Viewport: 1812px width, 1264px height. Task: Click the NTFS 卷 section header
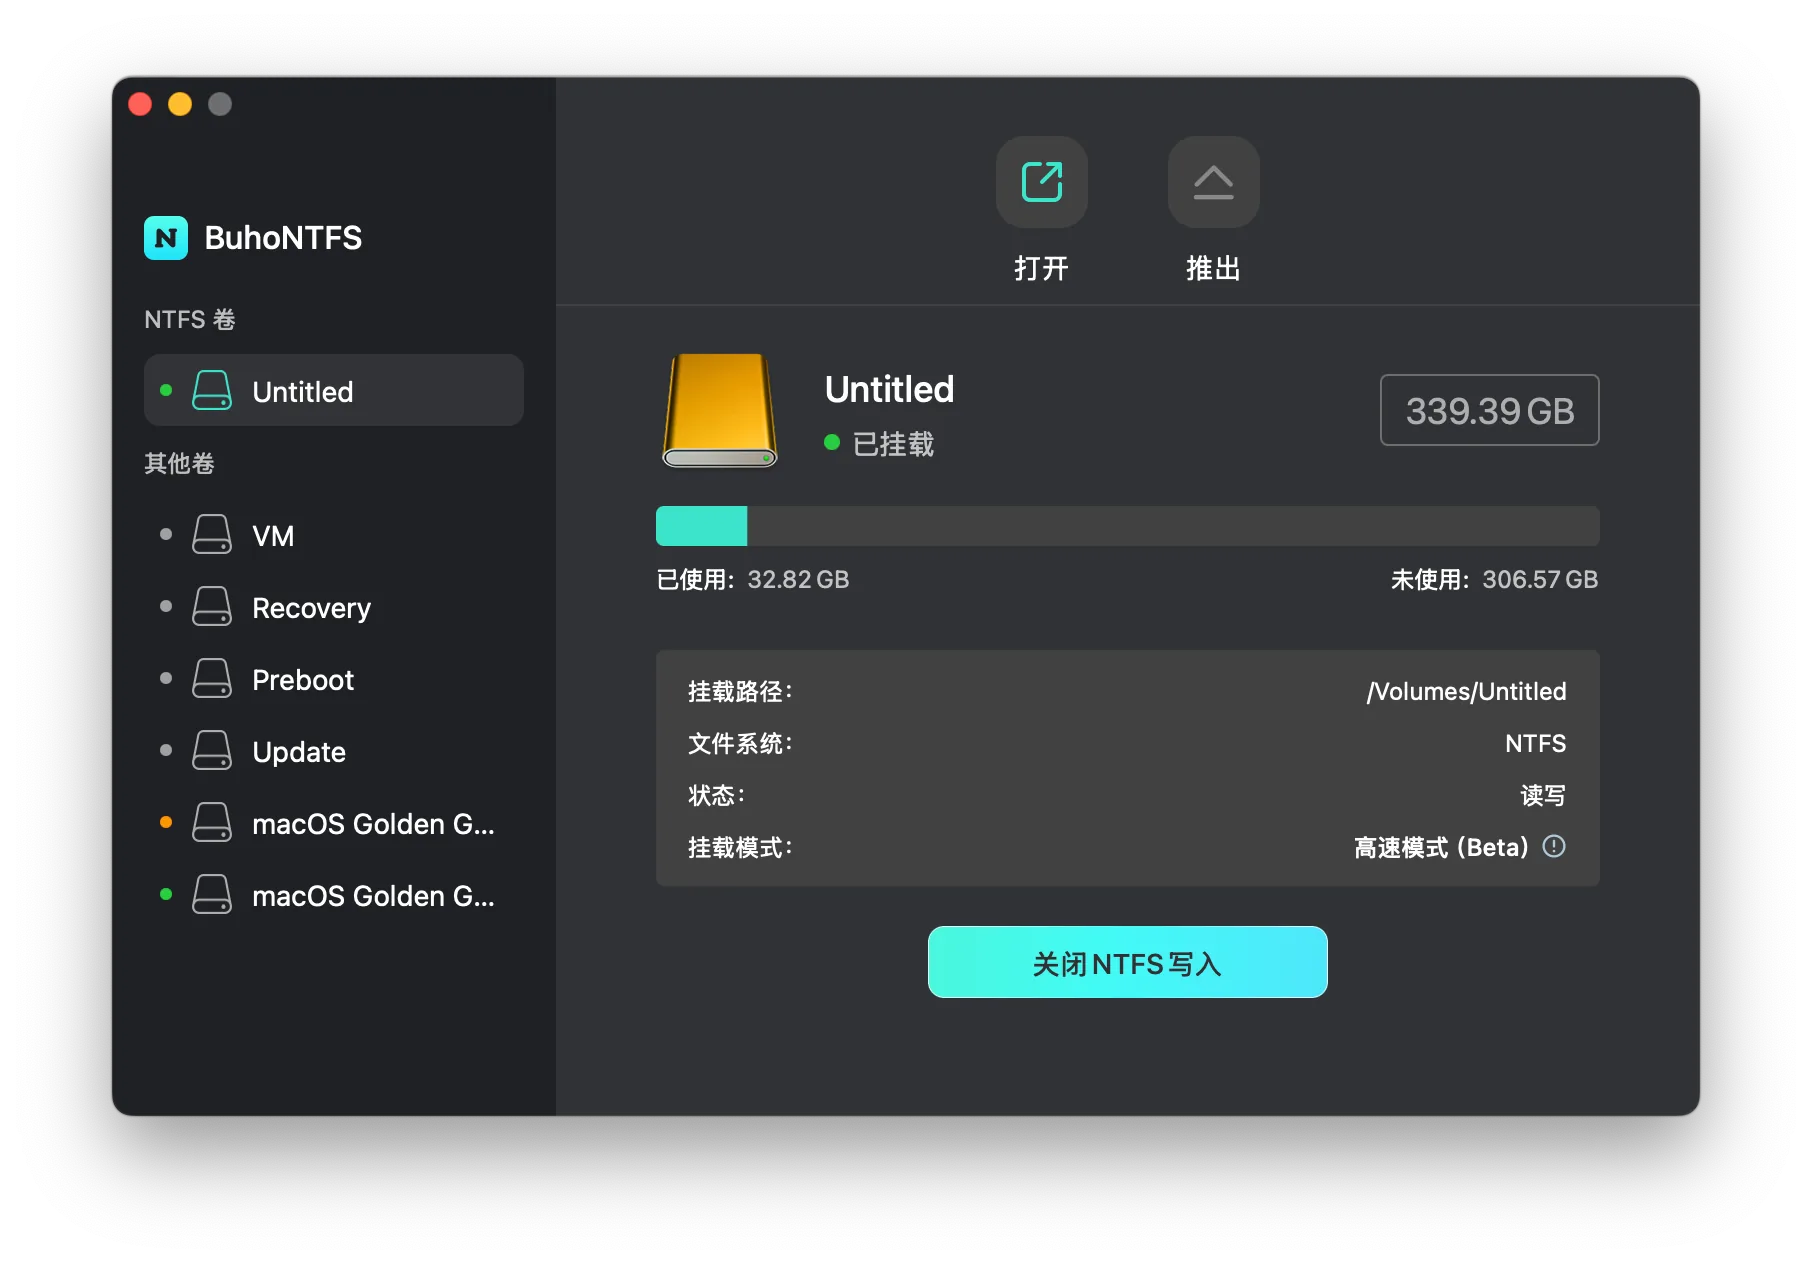pyautogui.click(x=190, y=319)
